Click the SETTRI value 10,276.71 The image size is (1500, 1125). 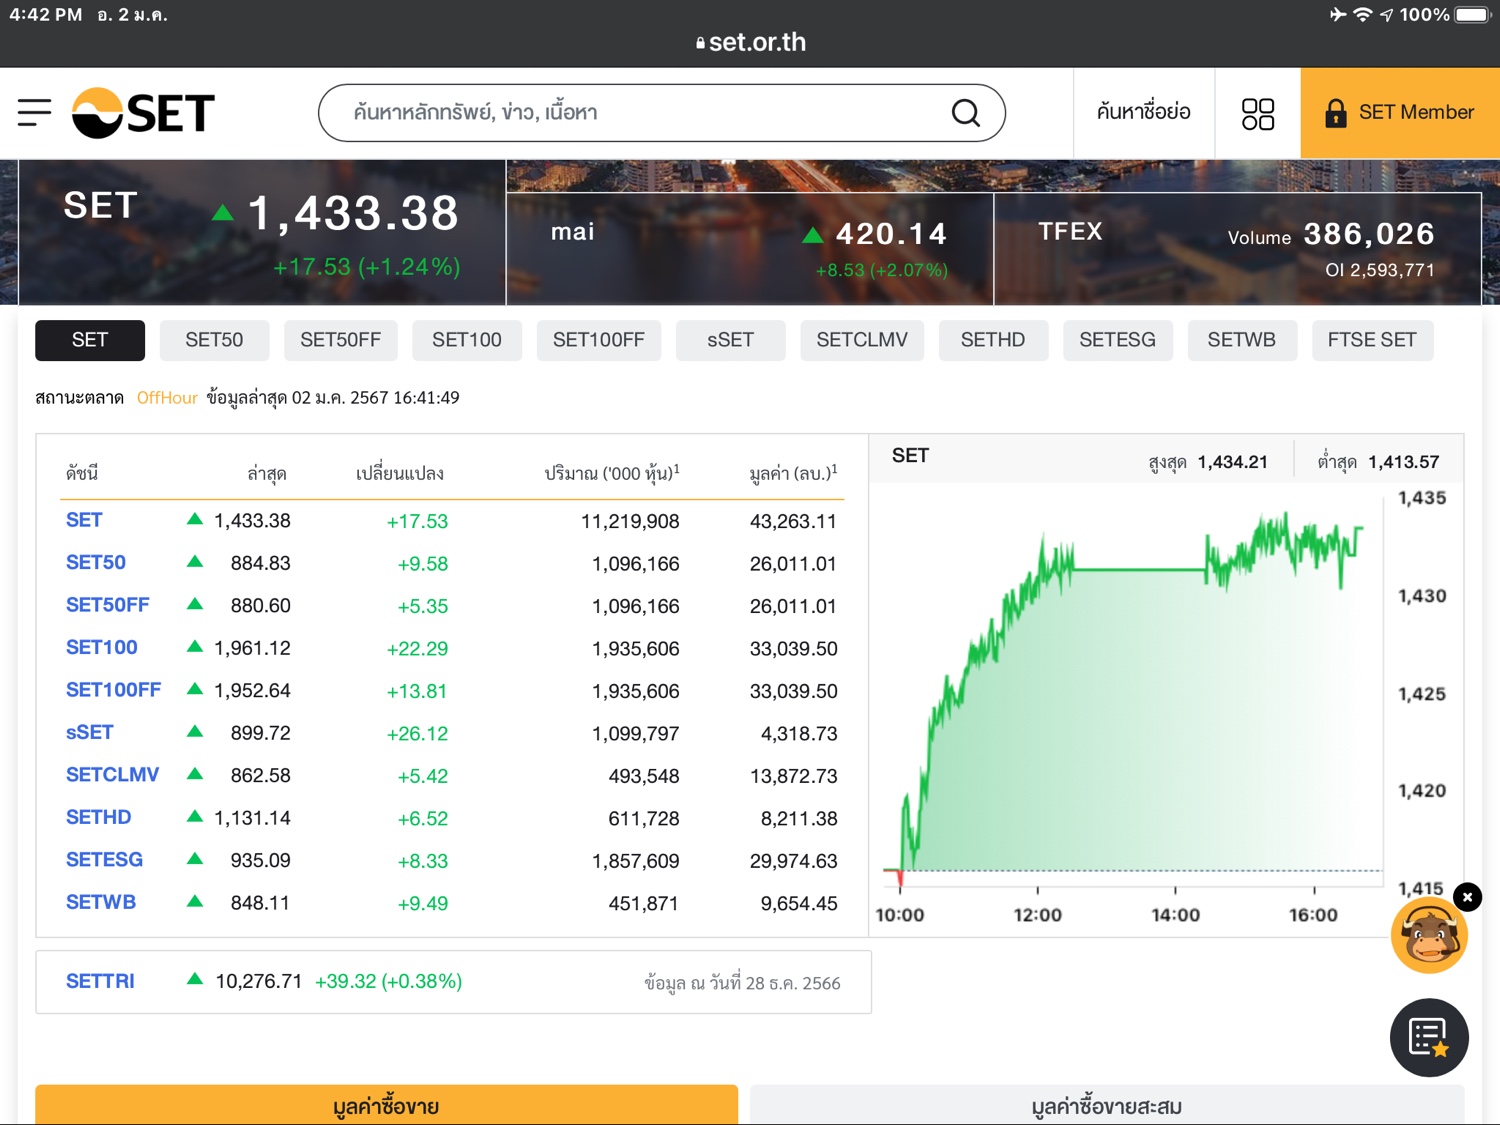click(259, 982)
